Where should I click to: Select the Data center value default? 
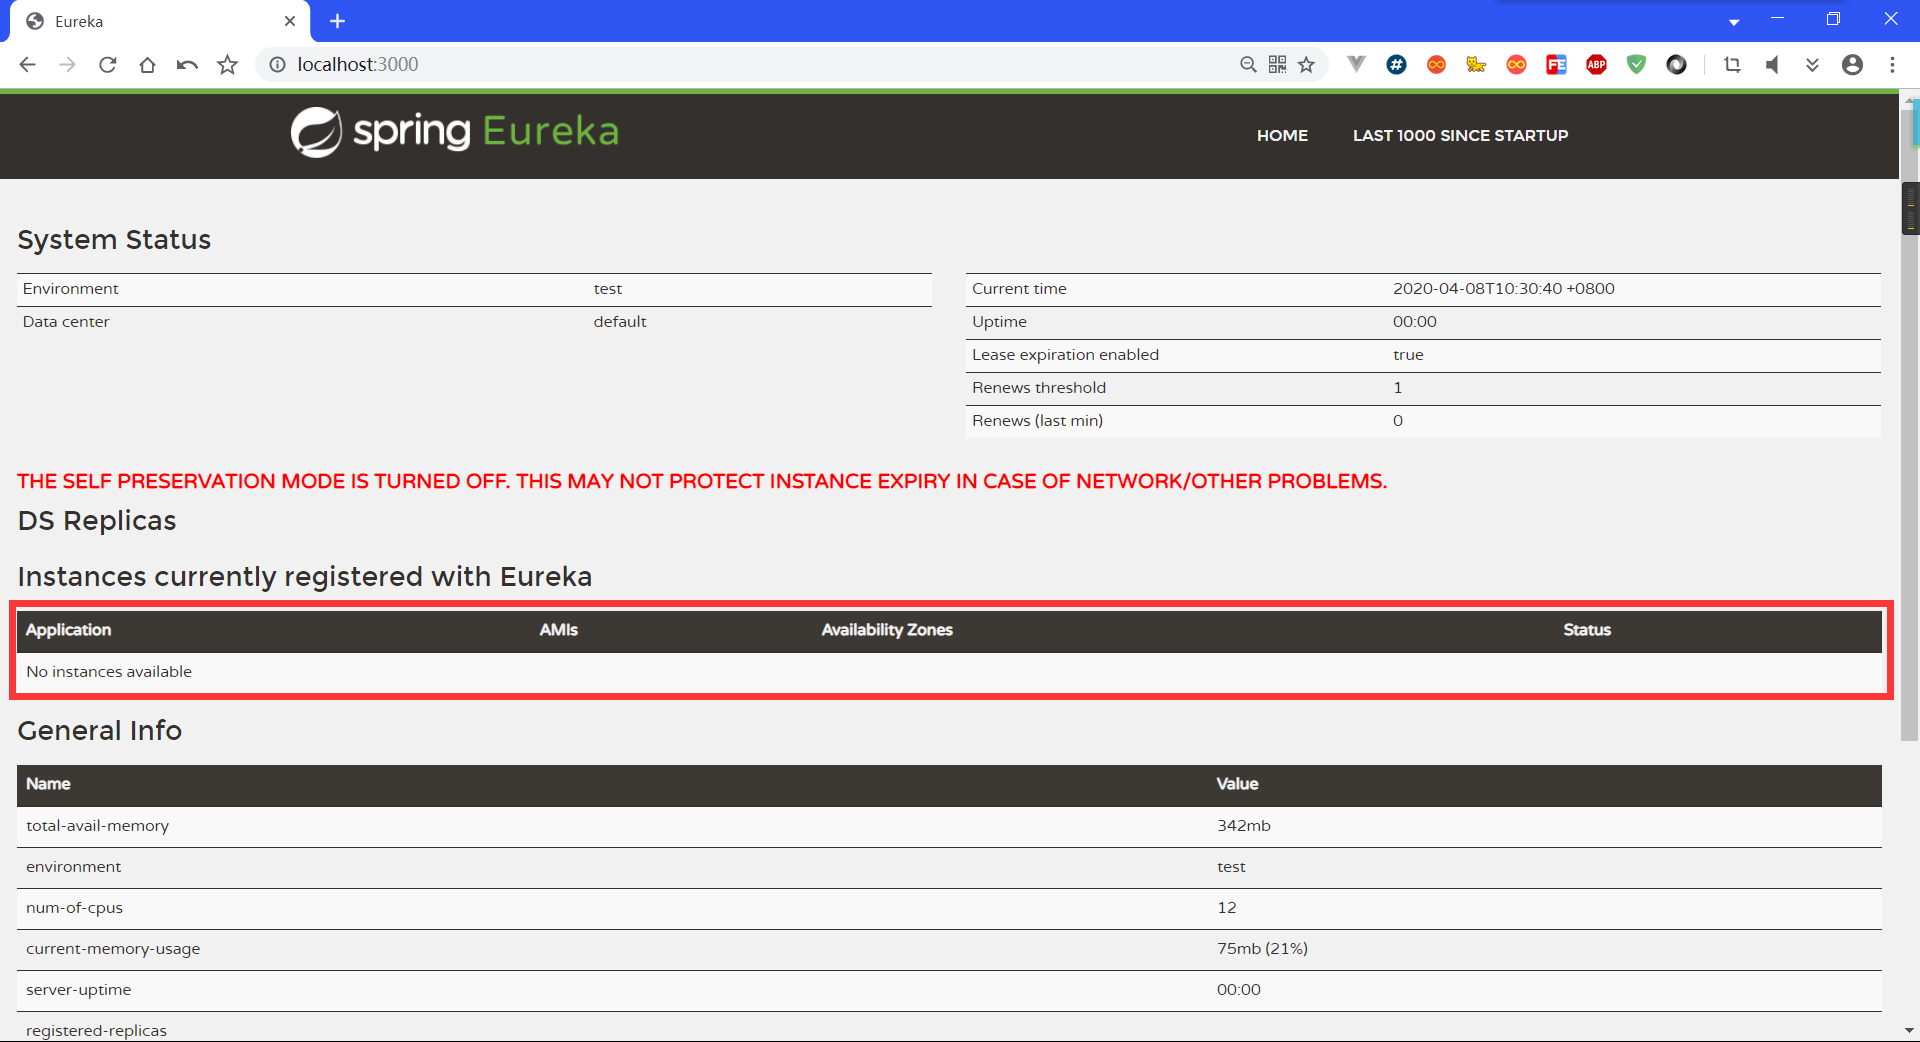point(620,322)
